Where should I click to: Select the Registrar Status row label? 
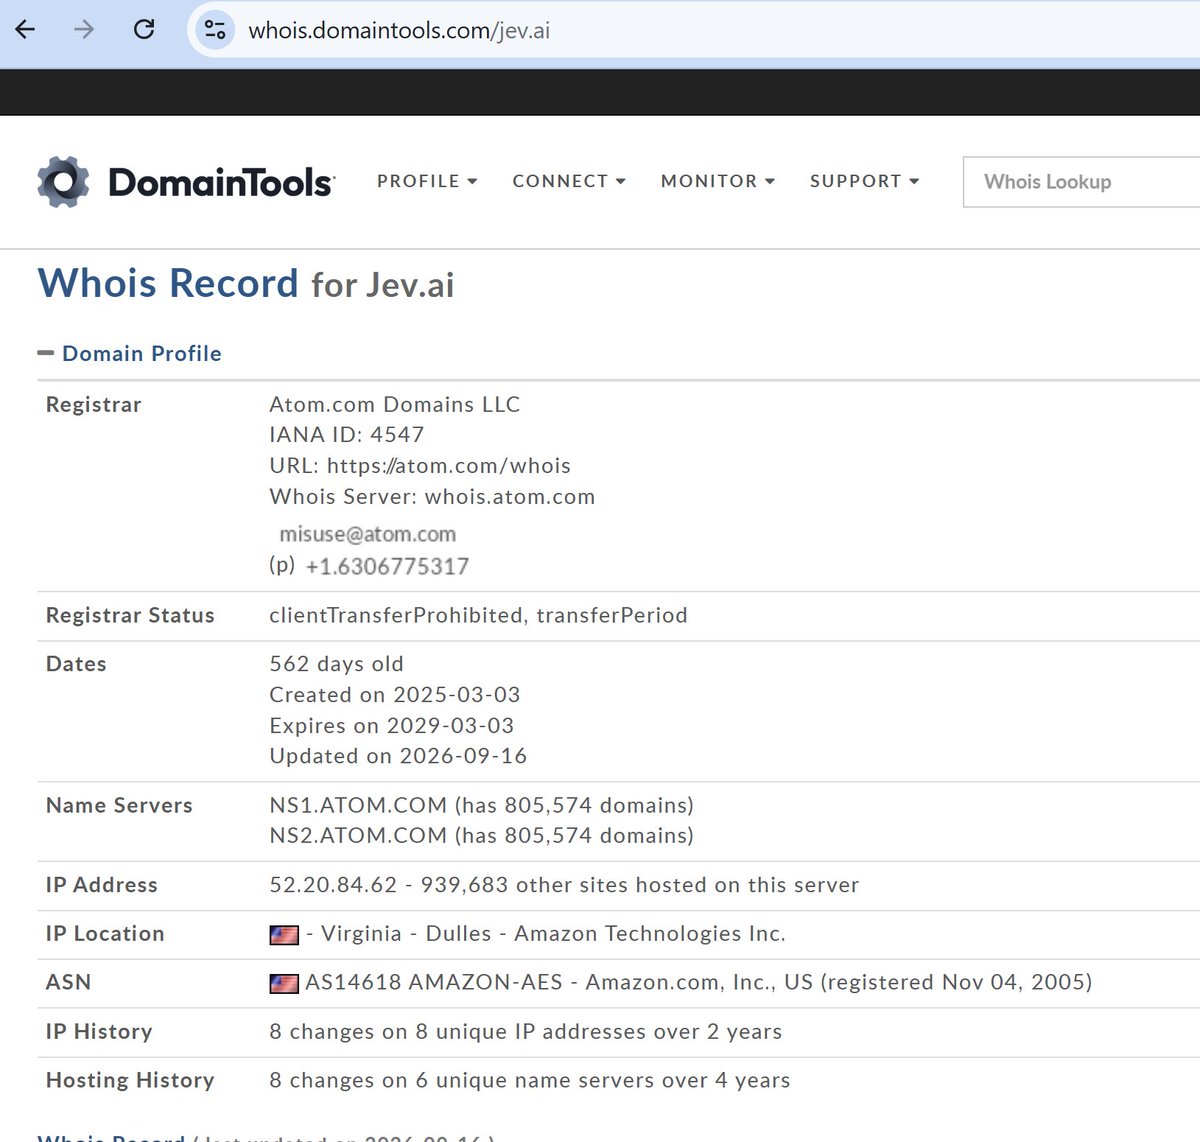(130, 615)
